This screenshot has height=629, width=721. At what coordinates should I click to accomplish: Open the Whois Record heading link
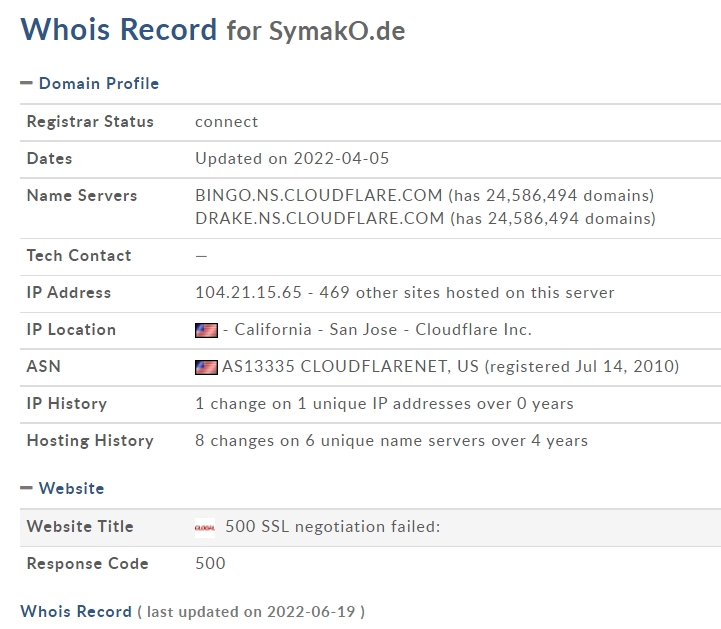[x=76, y=611]
